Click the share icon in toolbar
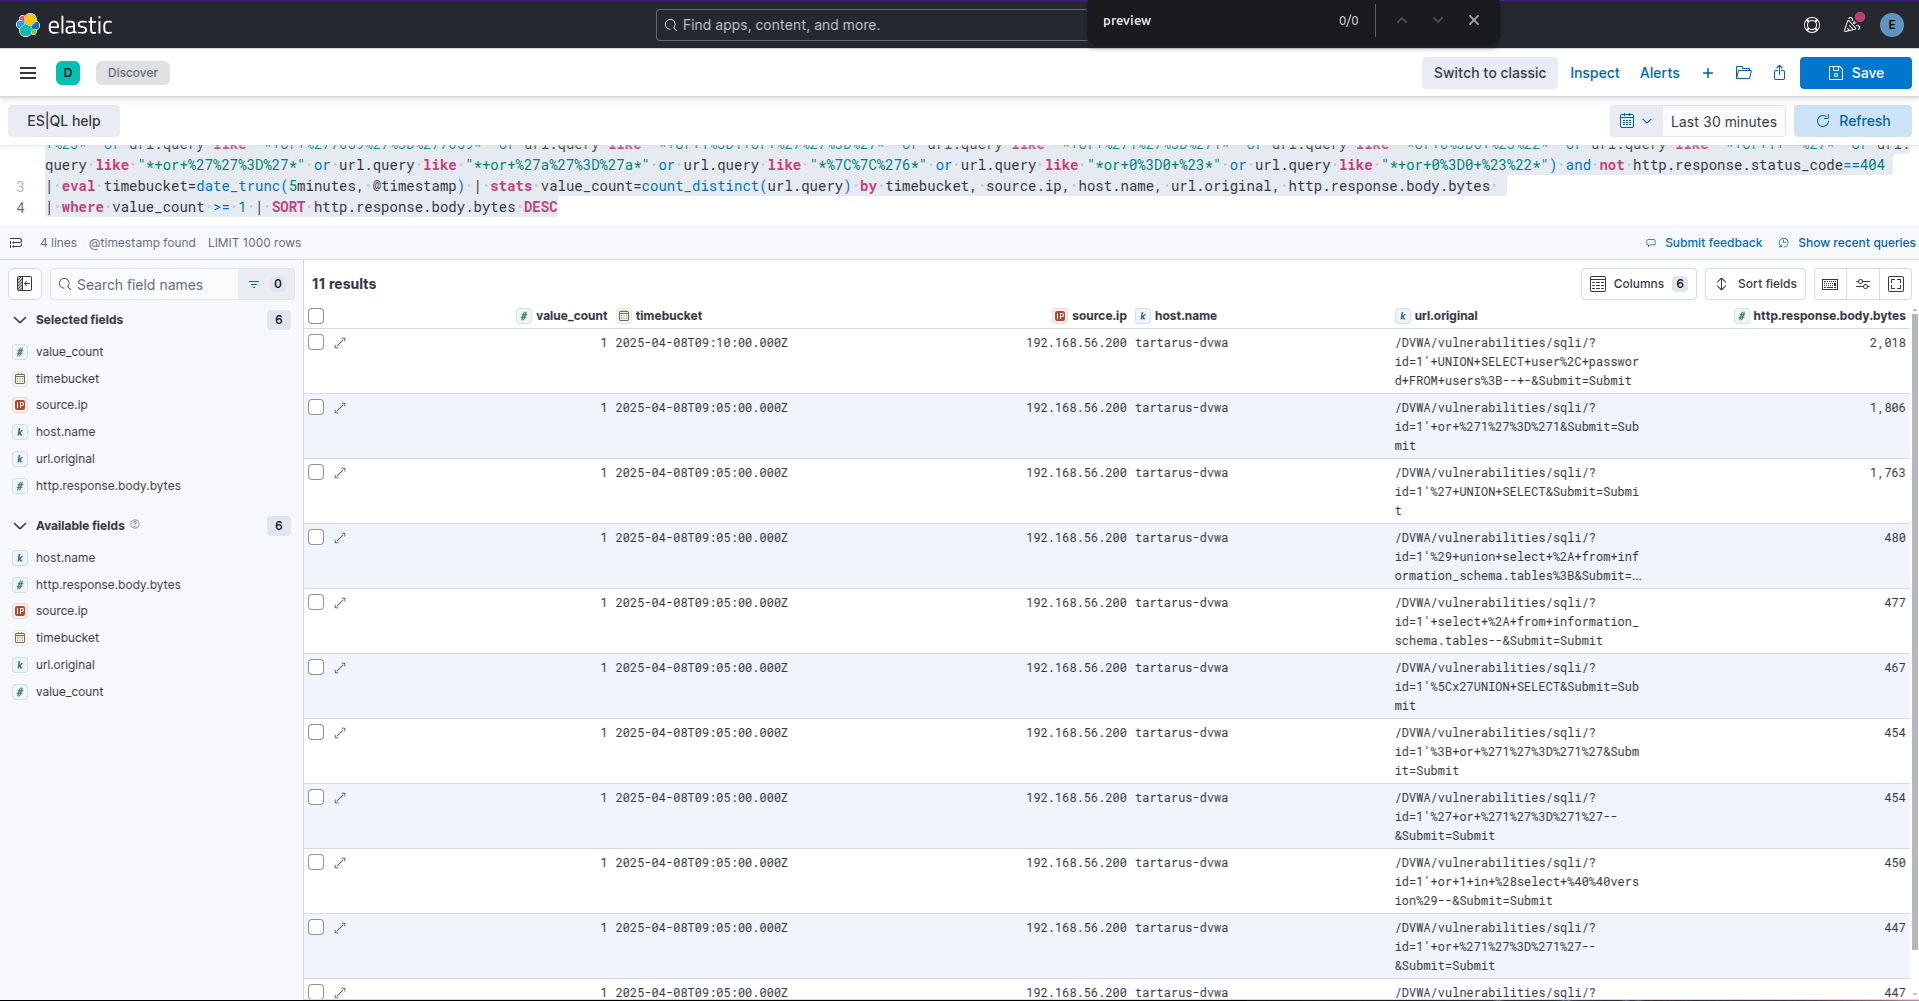Viewport: 1919px width, 1001px height. [x=1779, y=73]
